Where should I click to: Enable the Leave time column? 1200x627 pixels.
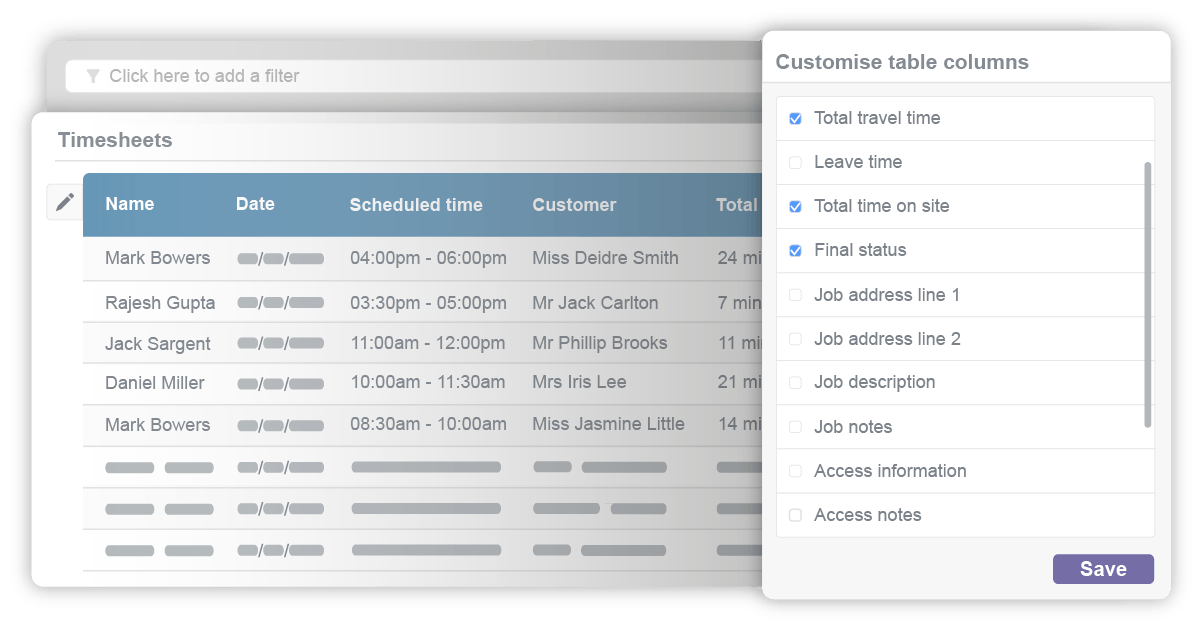point(795,162)
